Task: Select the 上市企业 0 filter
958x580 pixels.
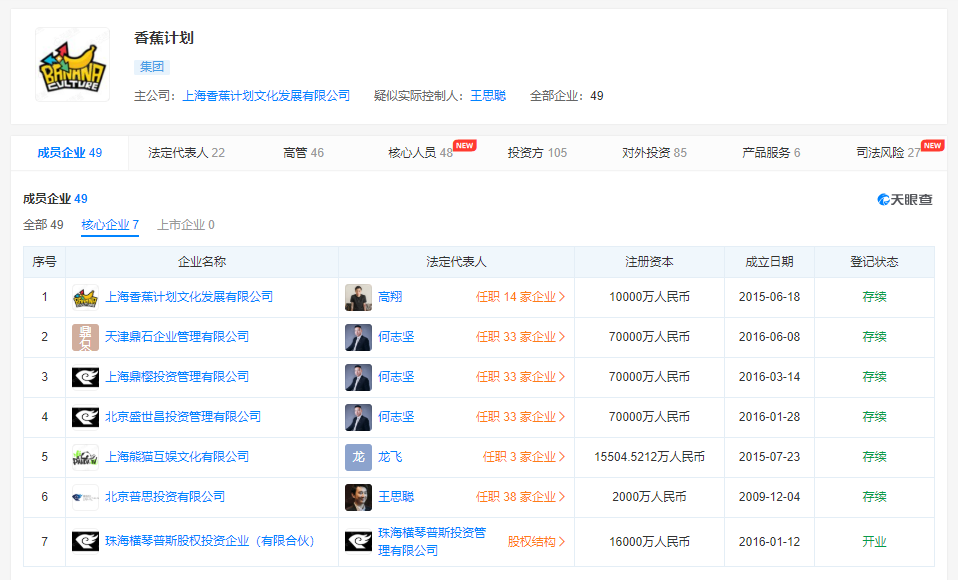Action: click(186, 225)
